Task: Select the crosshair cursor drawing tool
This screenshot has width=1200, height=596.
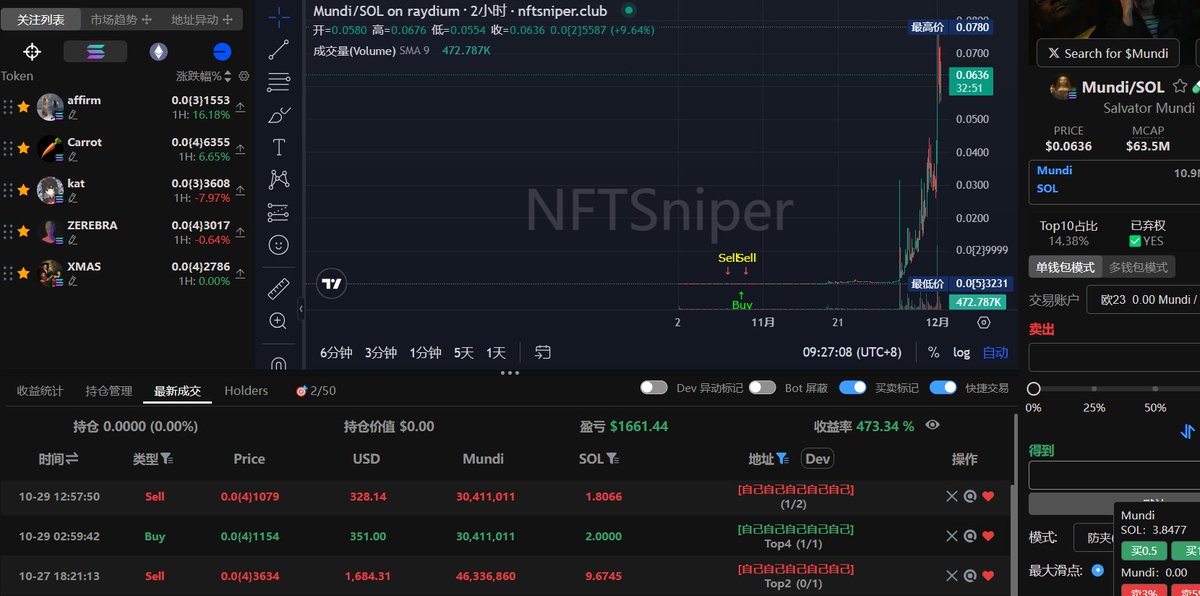Action: click(x=279, y=16)
